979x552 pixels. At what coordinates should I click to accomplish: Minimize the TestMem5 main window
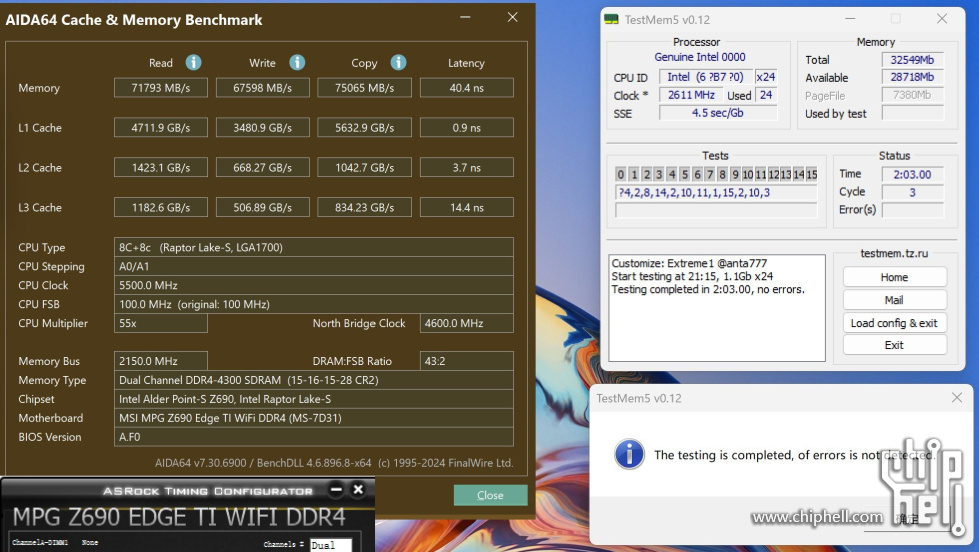point(850,19)
